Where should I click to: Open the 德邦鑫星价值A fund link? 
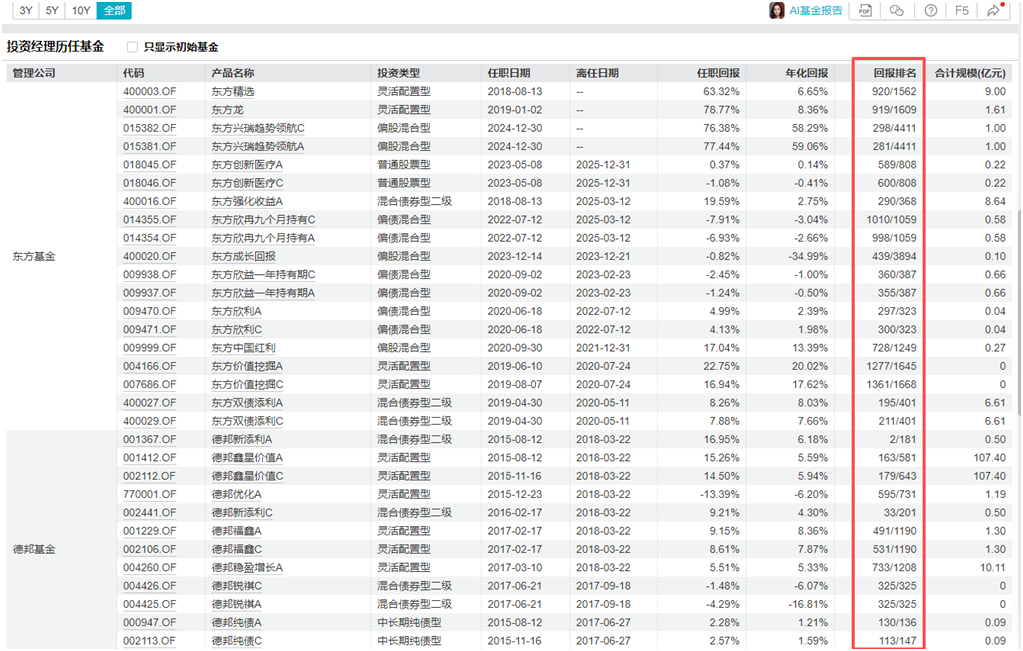(x=247, y=457)
